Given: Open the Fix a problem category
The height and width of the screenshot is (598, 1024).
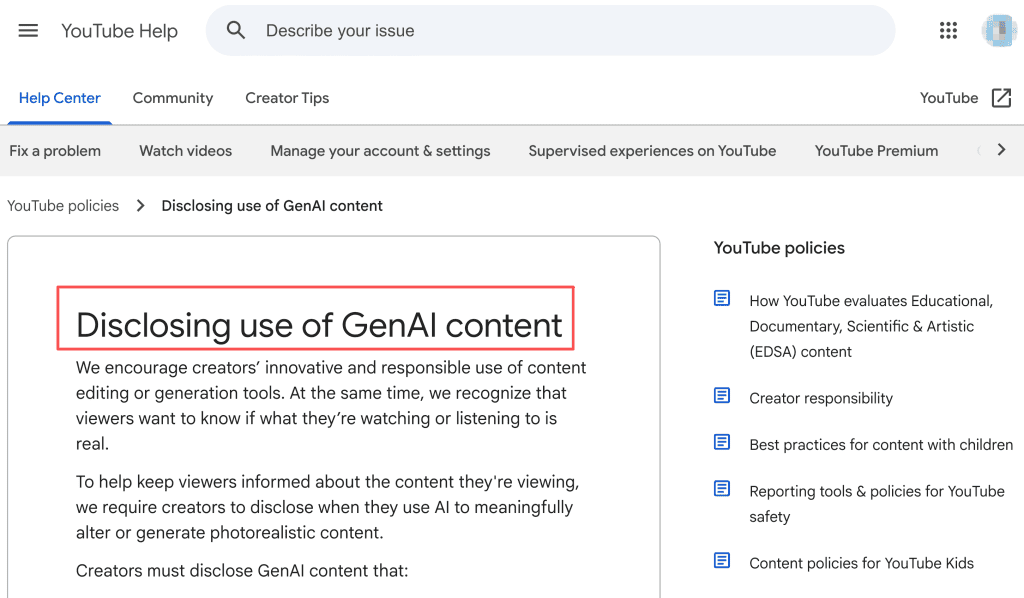Looking at the screenshot, I should tap(55, 151).
